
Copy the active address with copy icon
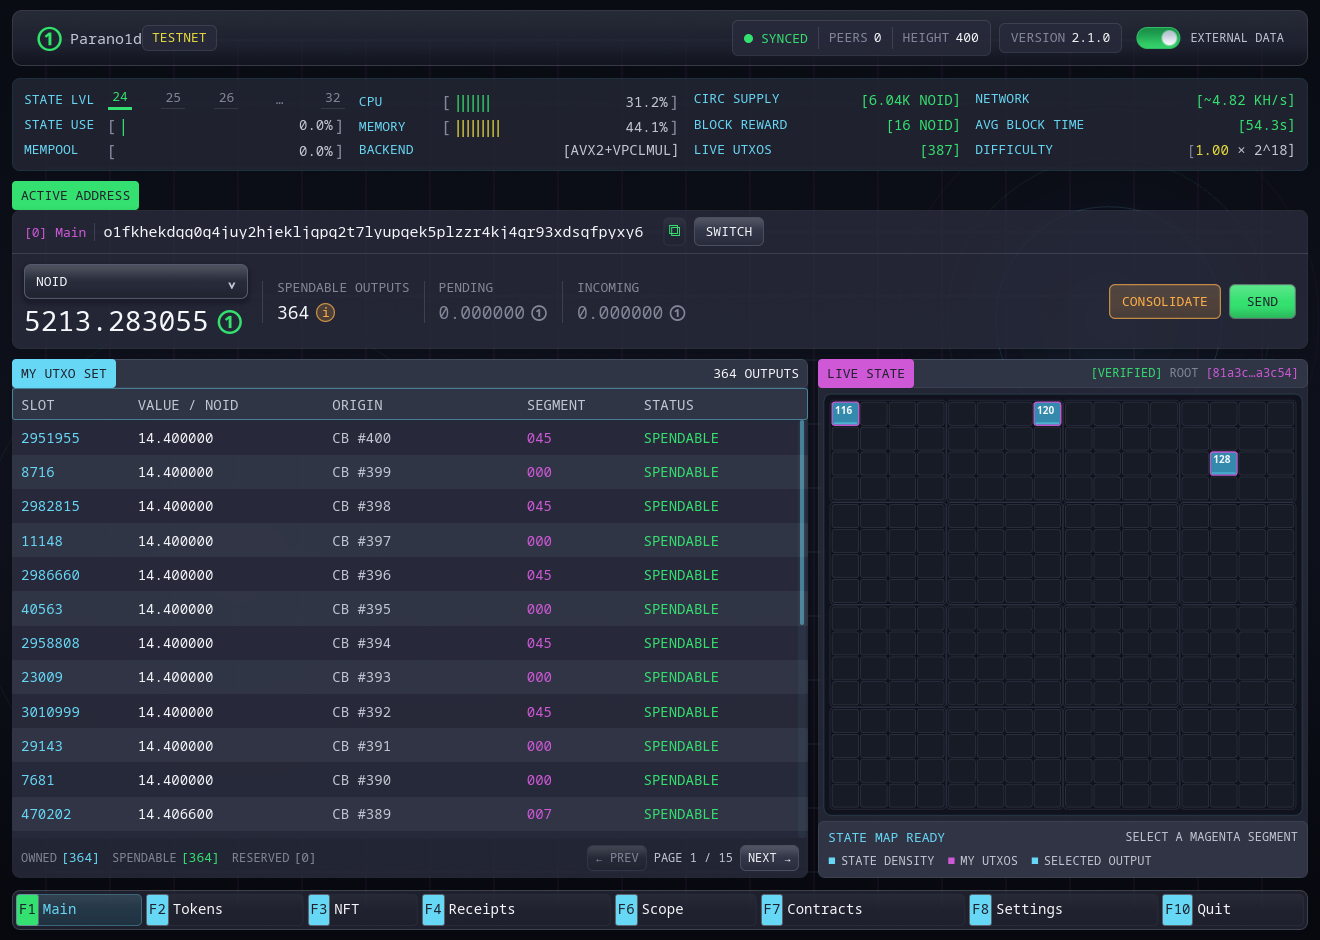[x=675, y=231]
